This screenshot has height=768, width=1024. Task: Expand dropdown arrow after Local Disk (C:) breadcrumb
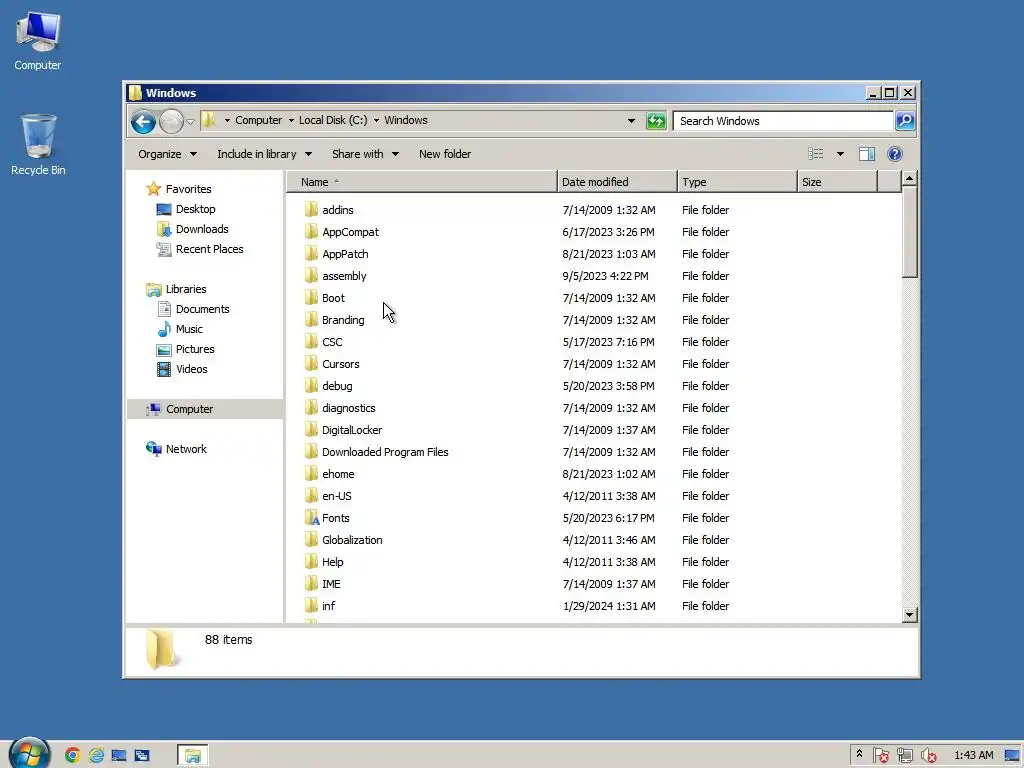click(x=376, y=121)
